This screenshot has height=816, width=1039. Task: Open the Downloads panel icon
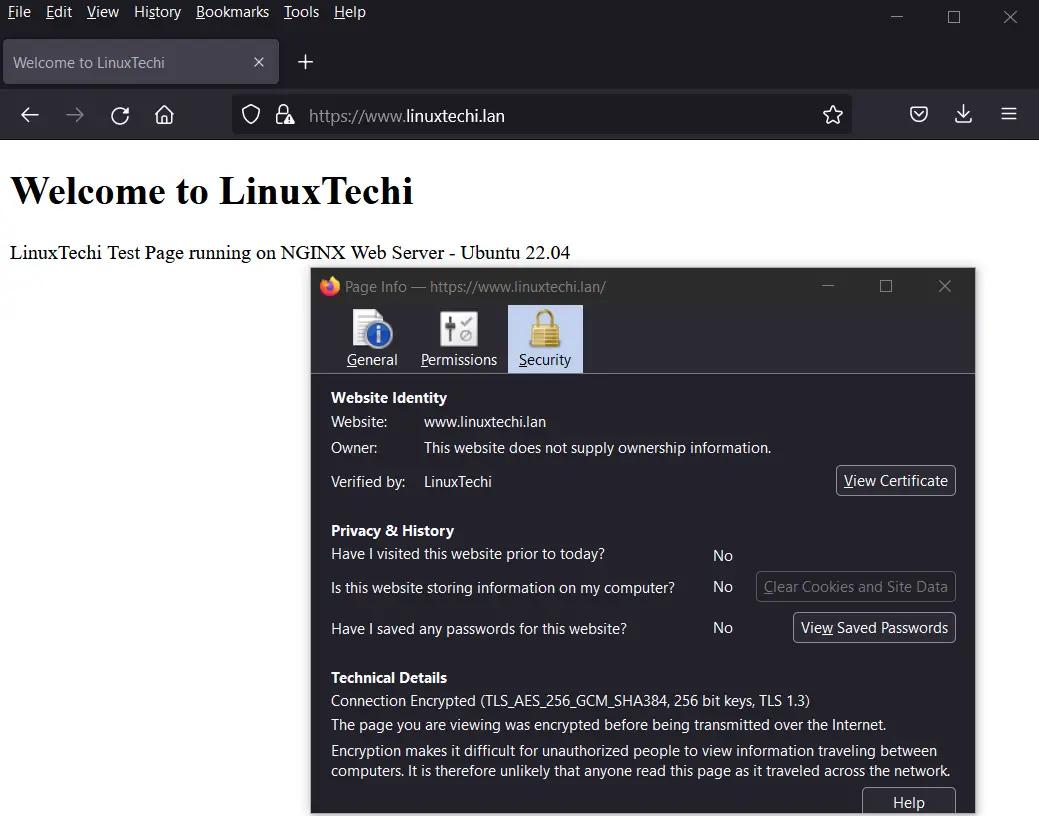962,114
